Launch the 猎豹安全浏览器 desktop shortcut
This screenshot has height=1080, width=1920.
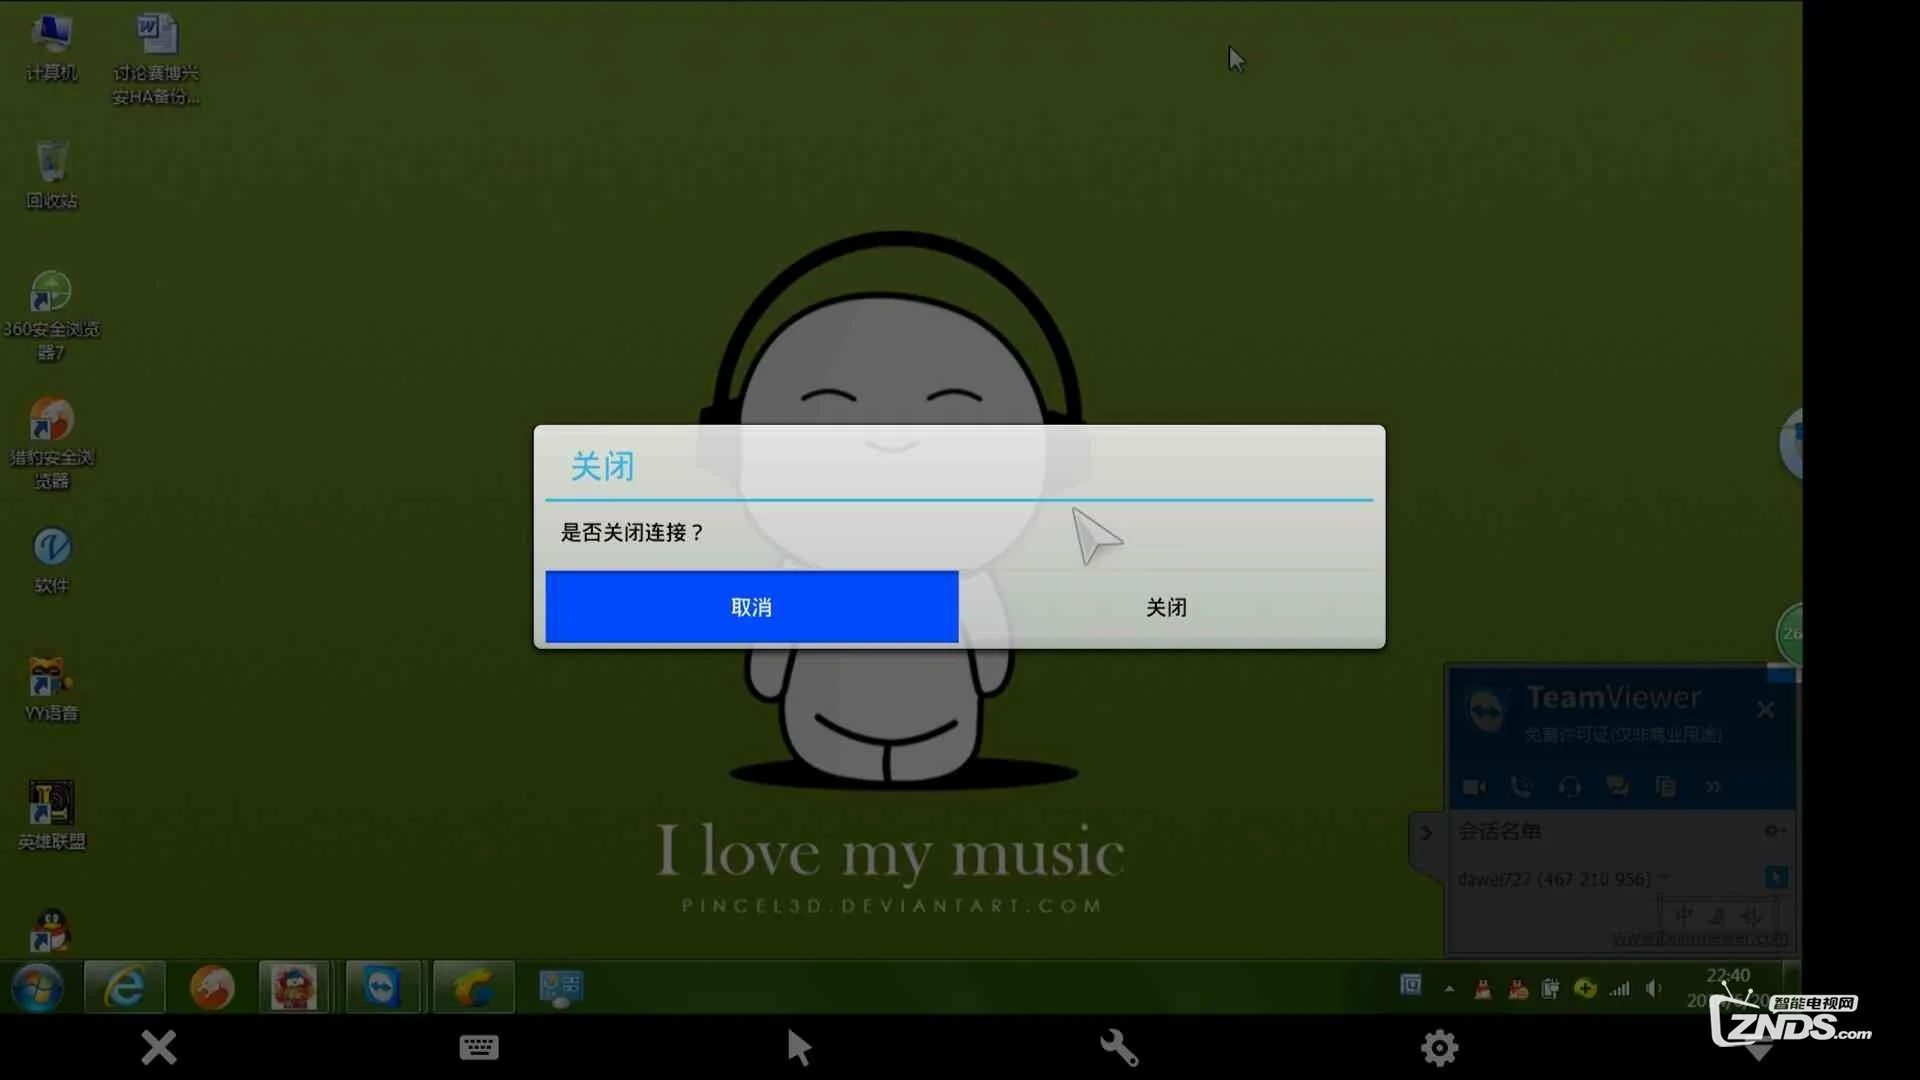pos(51,442)
